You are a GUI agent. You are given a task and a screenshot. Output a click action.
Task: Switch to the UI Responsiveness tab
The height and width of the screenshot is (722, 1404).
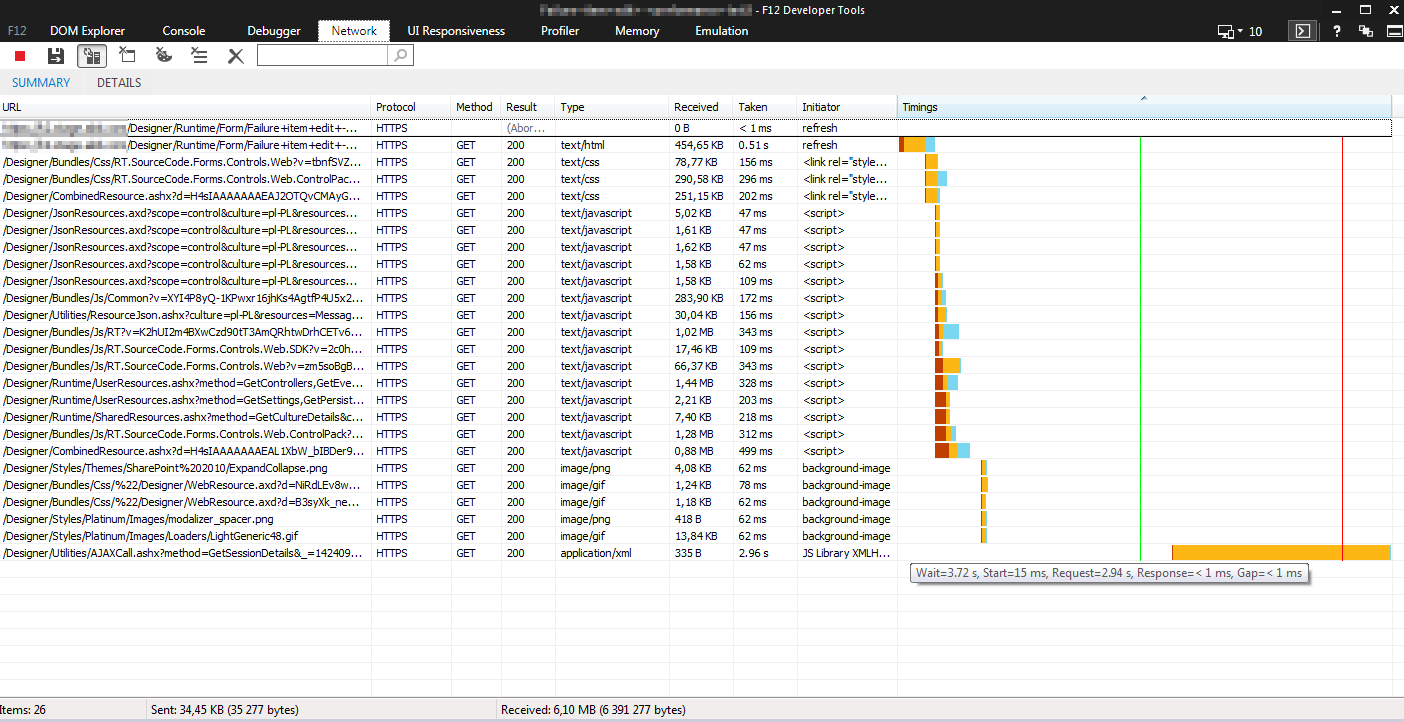[x=456, y=31]
